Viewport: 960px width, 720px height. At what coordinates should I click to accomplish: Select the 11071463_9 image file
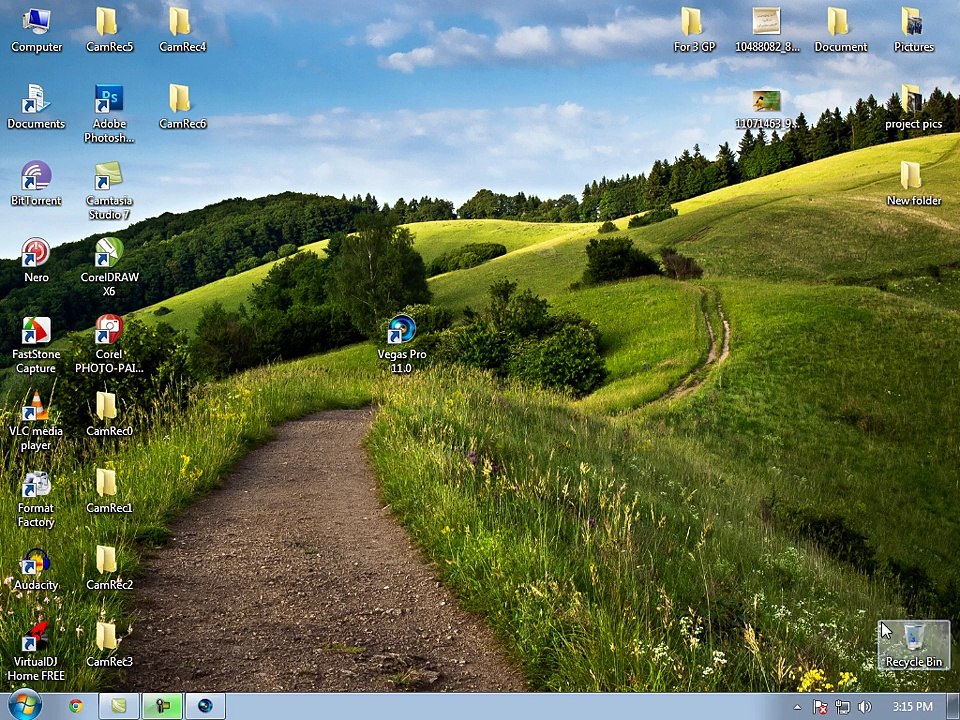pyautogui.click(x=767, y=109)
